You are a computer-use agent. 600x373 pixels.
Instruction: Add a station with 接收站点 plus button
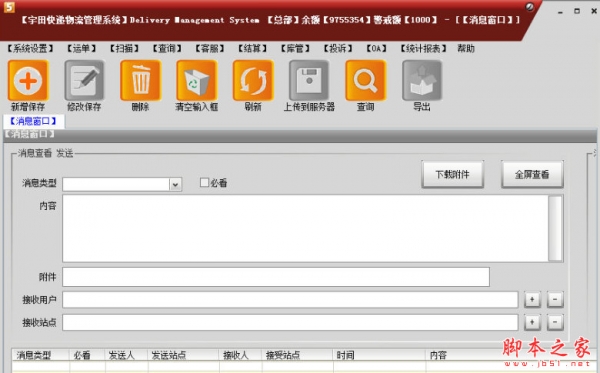point(532,322)
